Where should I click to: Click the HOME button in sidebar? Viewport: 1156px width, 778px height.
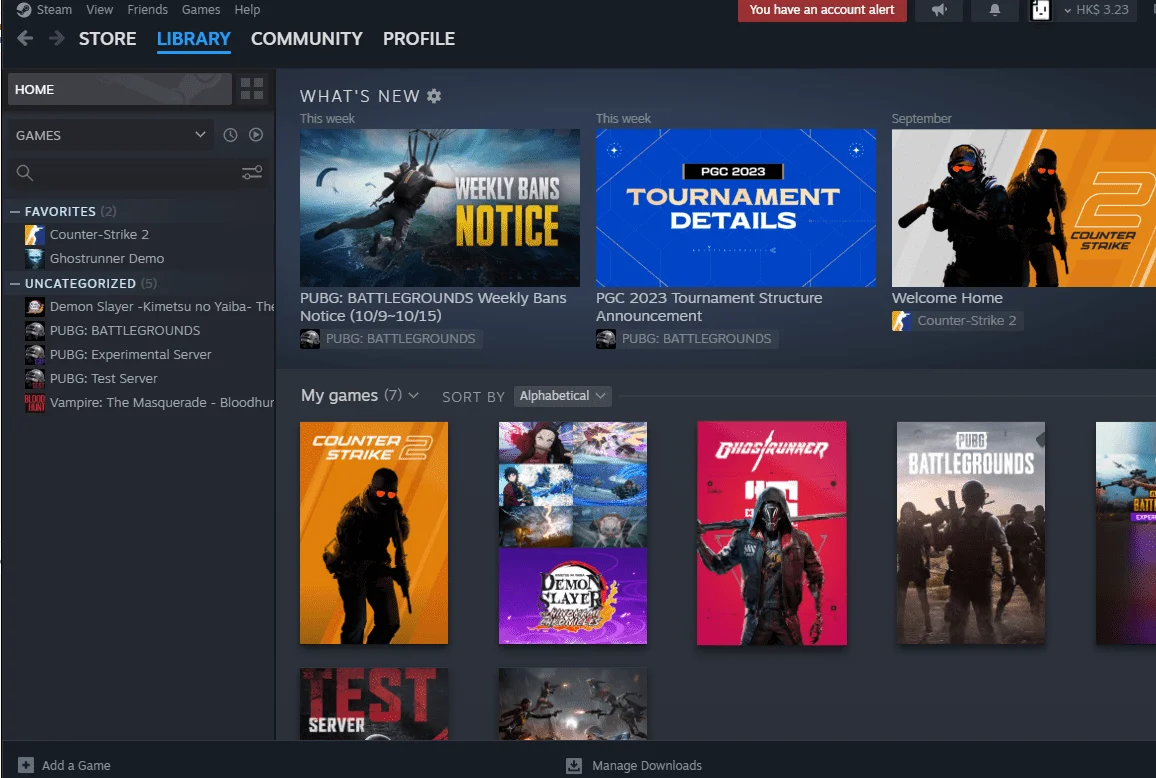119,89
